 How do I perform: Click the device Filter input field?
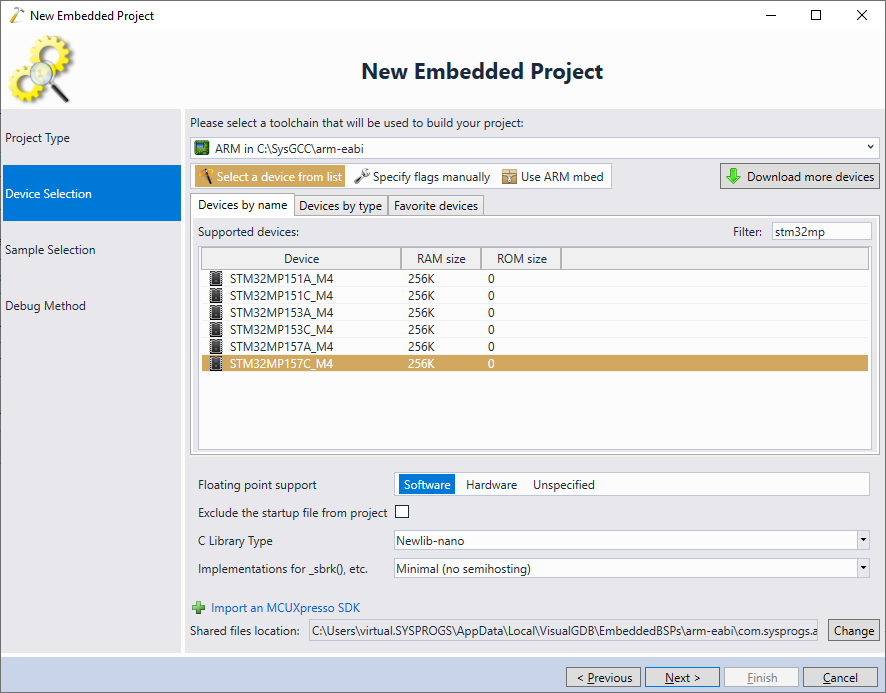[x=822, y=231]
